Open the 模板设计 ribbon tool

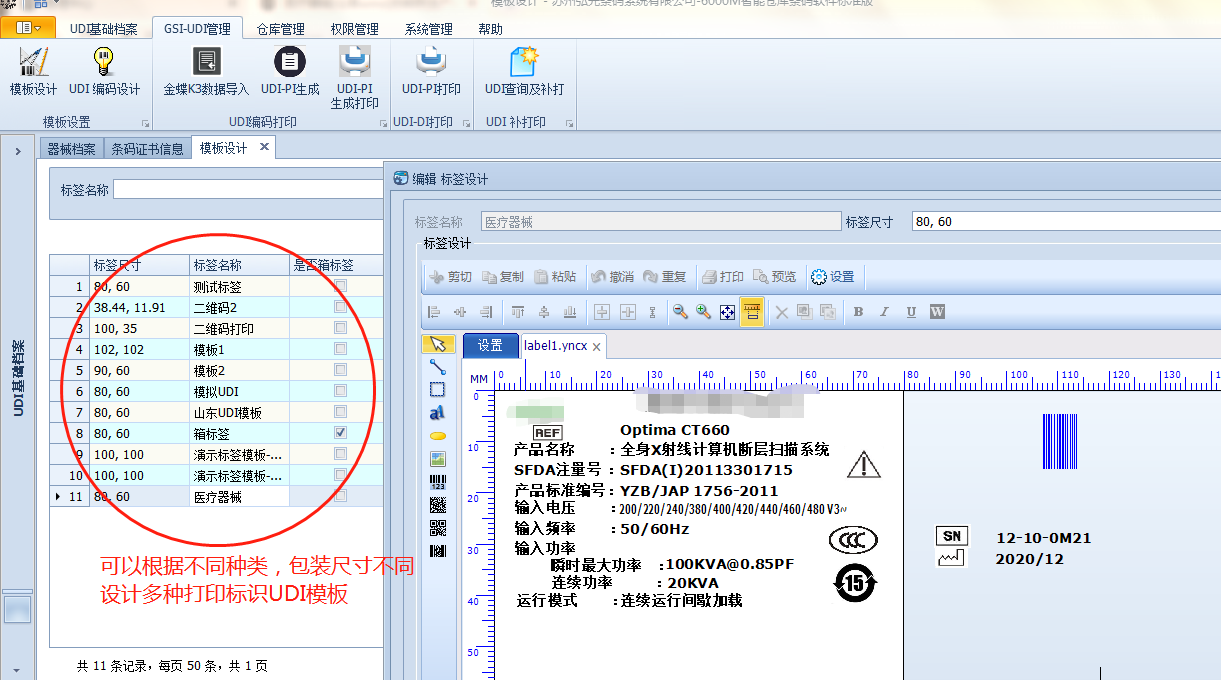pyautogui.click(x=33, y=72)
